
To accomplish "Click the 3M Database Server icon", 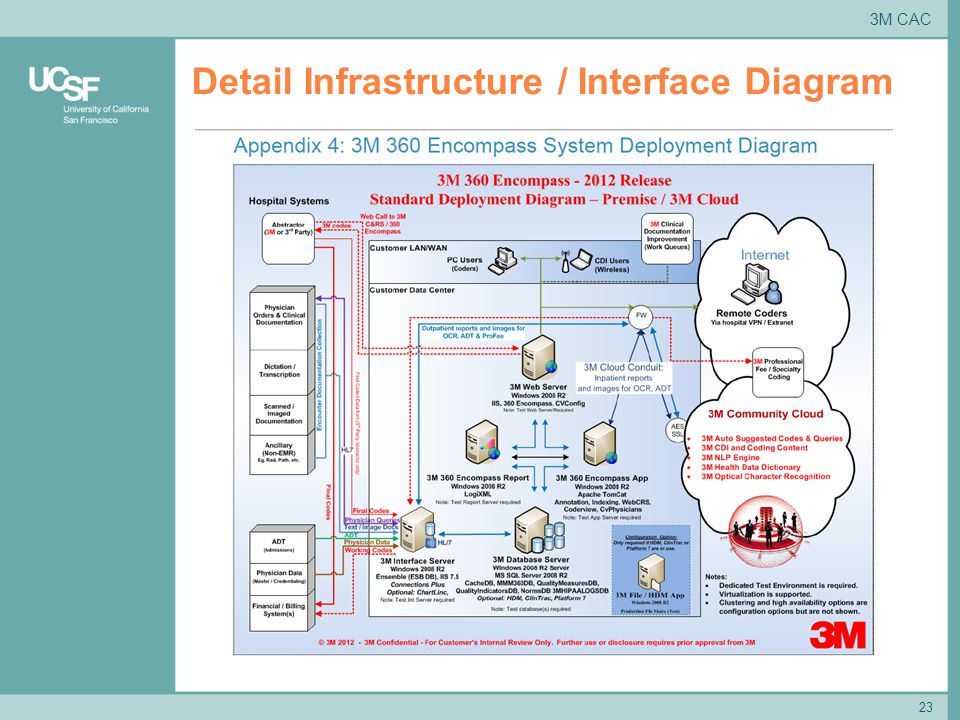I will (539, 530).
